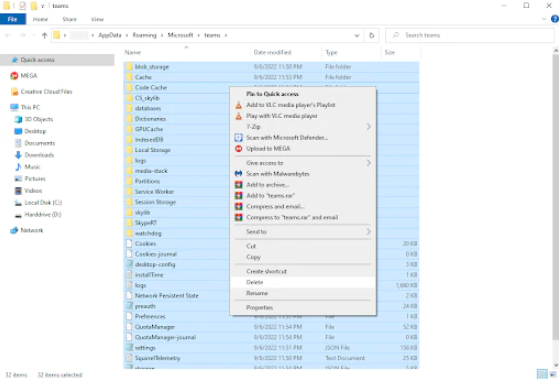559x379 pixels.
Task: Open the Quick Access Toolbar dropdown arrow
Action: (42, 6)
